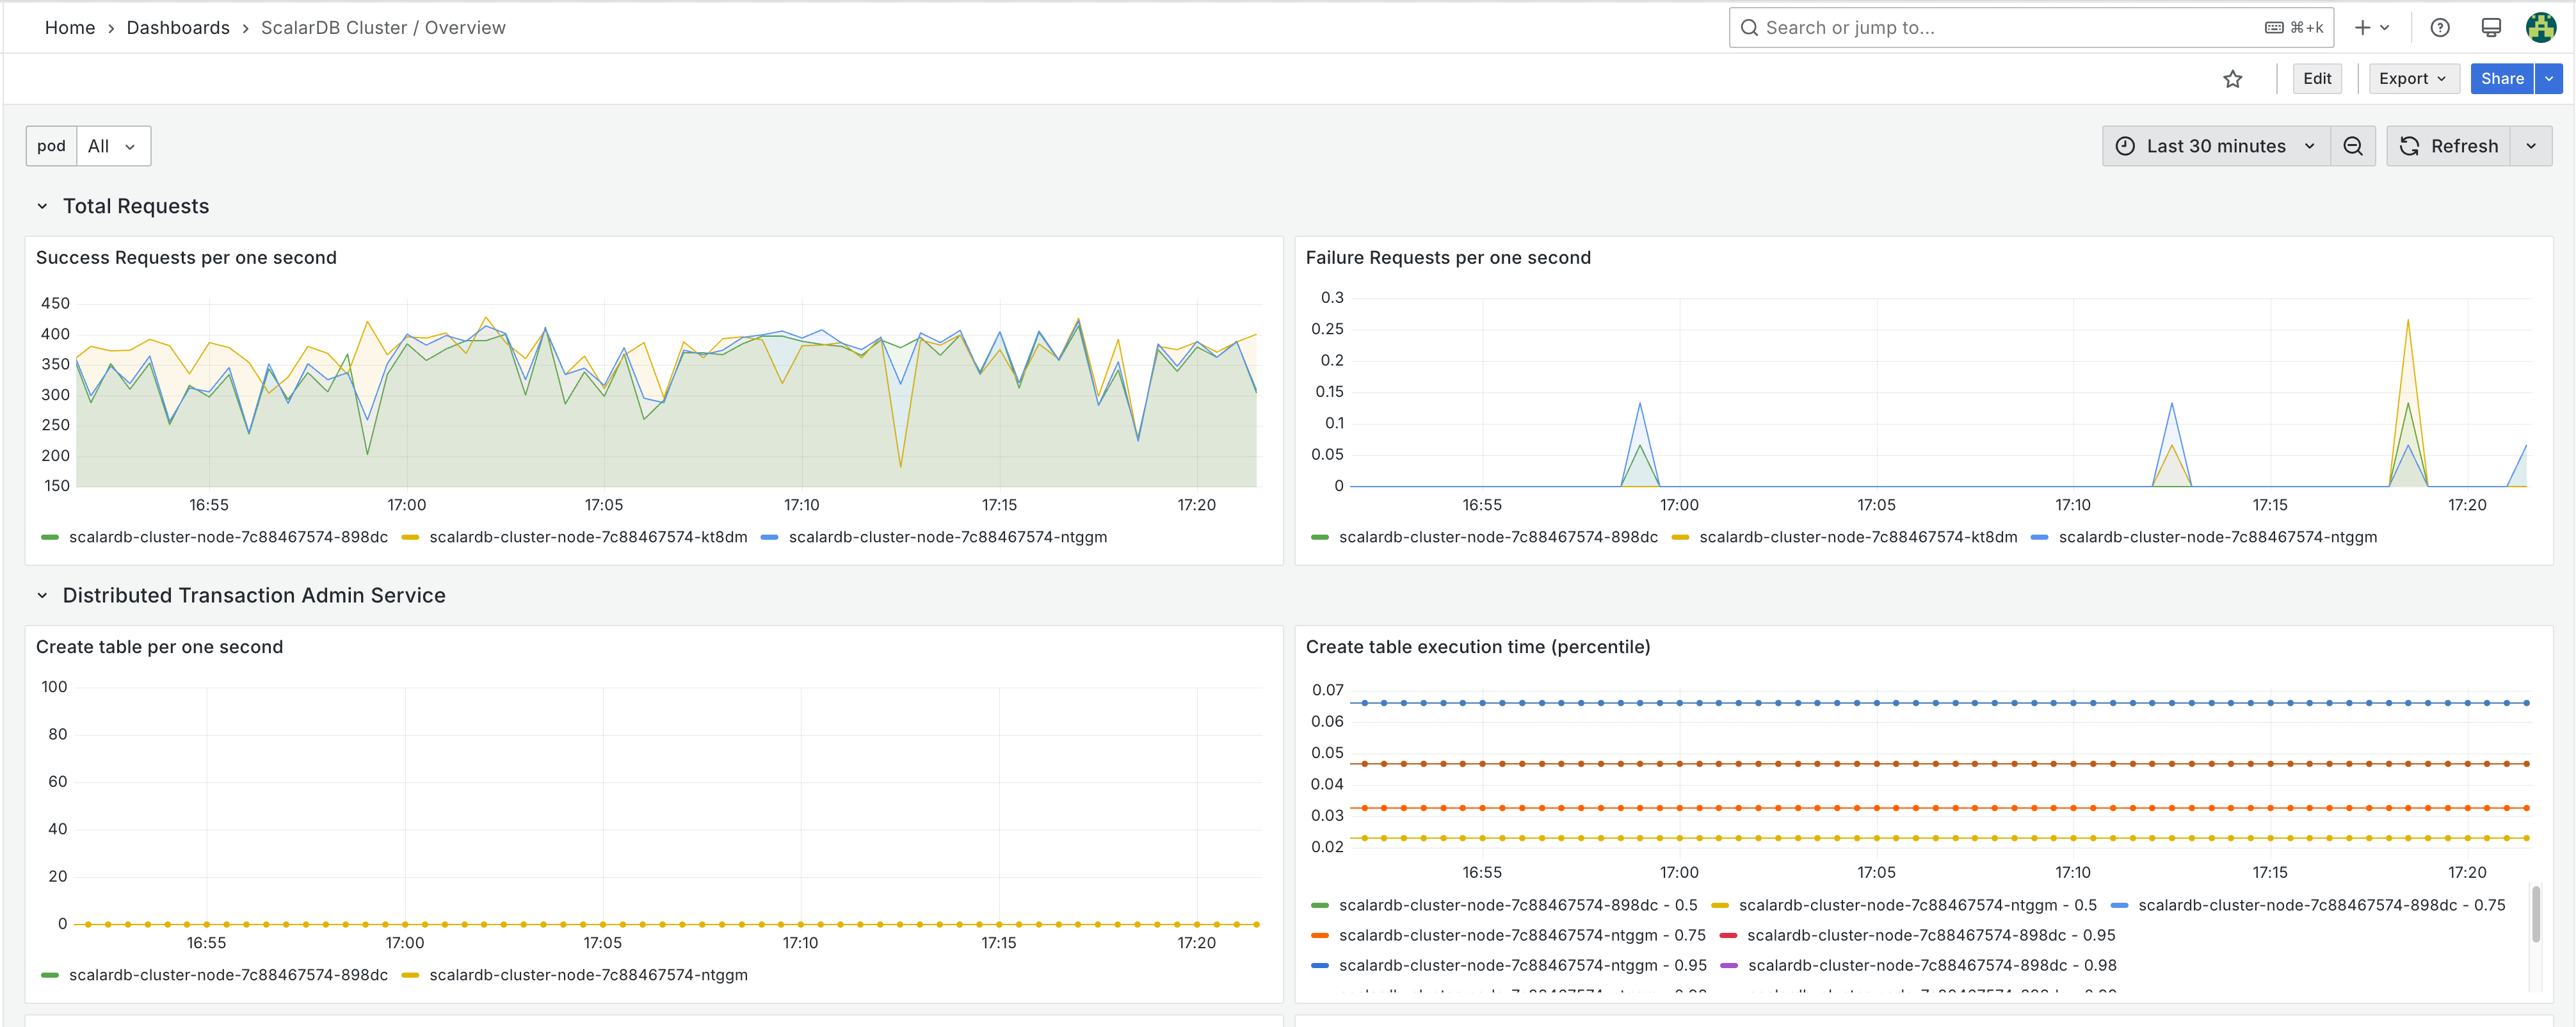2576x1027 pixels.
Task: Toggle kt8dm series in Failure Requests legend
Action: (1857, 537)
